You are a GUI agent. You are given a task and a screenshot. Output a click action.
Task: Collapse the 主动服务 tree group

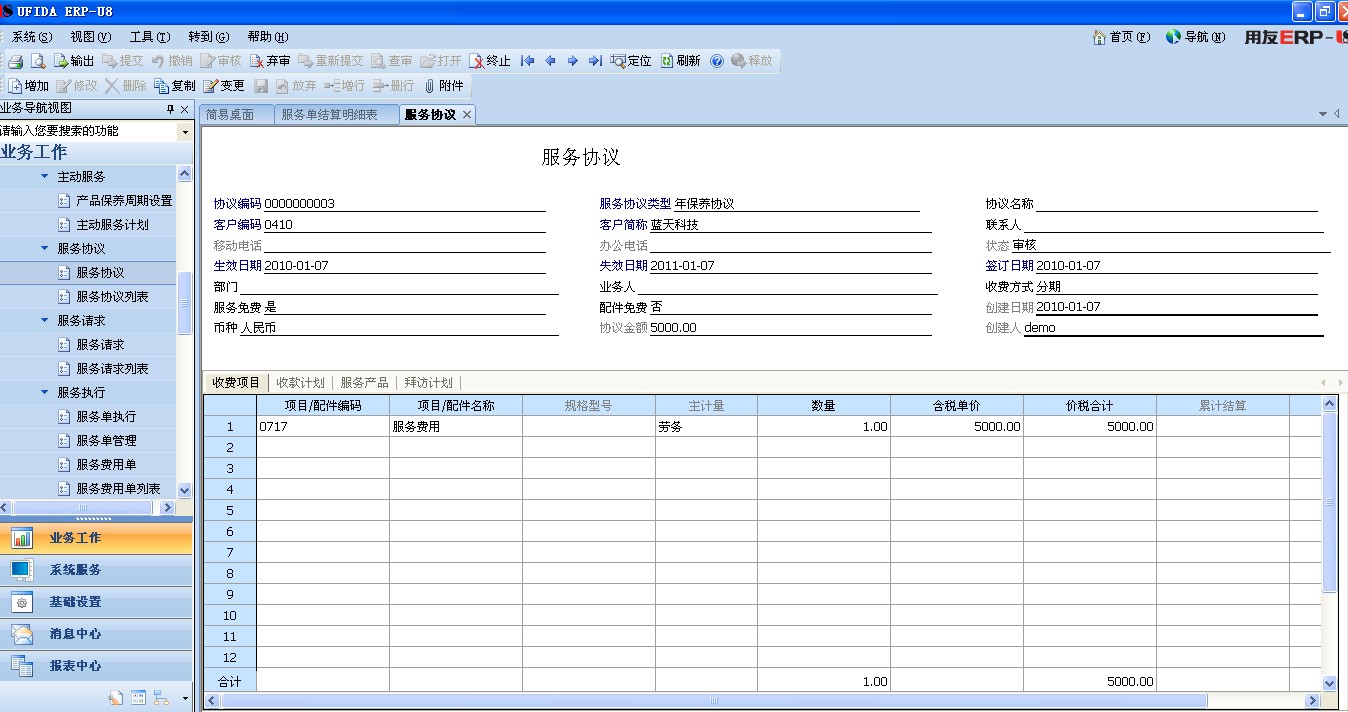pyautogui.click(x=45, y=177)
